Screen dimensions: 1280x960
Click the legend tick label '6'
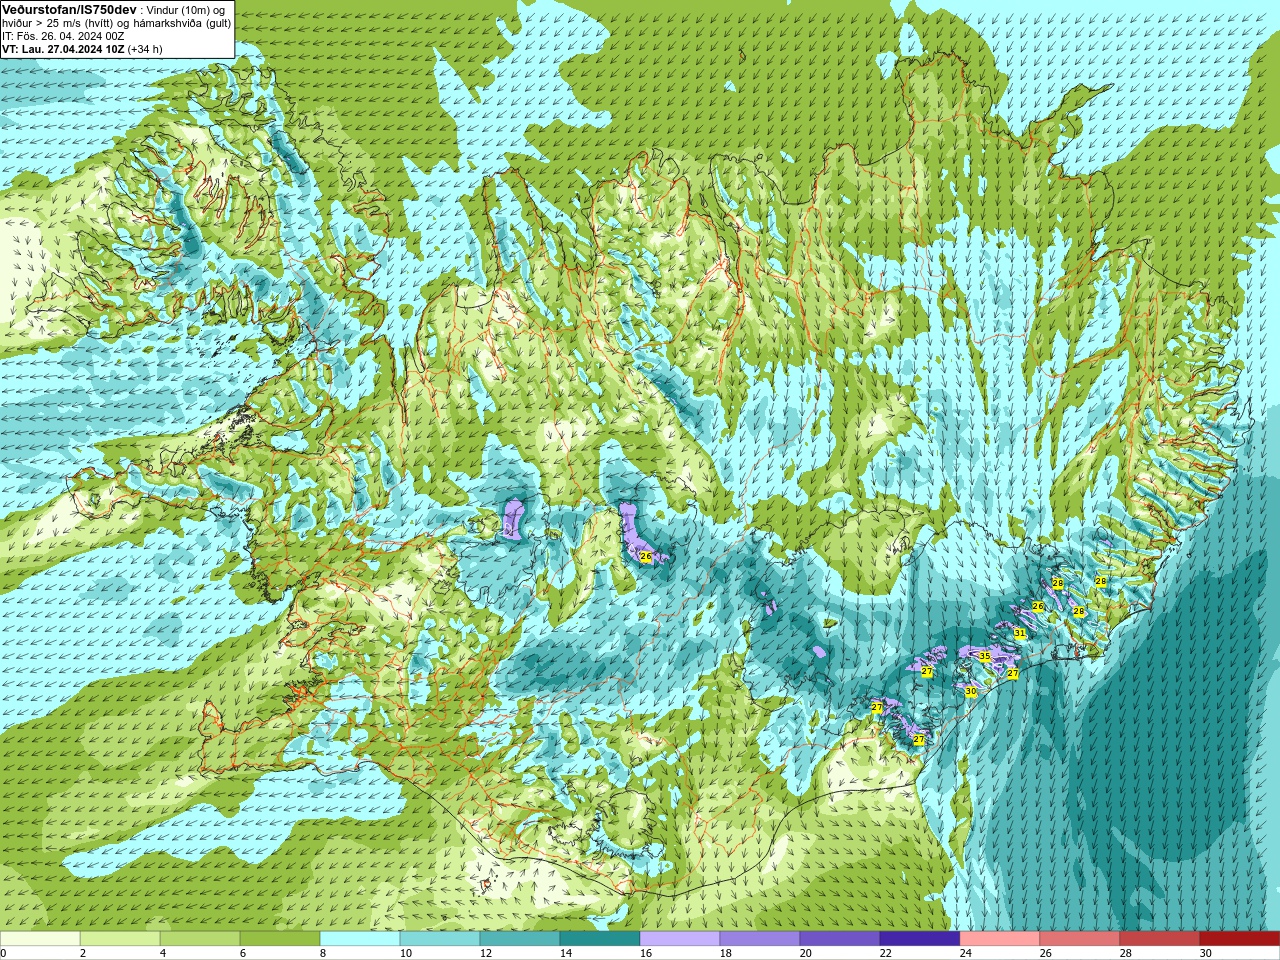click(x=243, y=953)
